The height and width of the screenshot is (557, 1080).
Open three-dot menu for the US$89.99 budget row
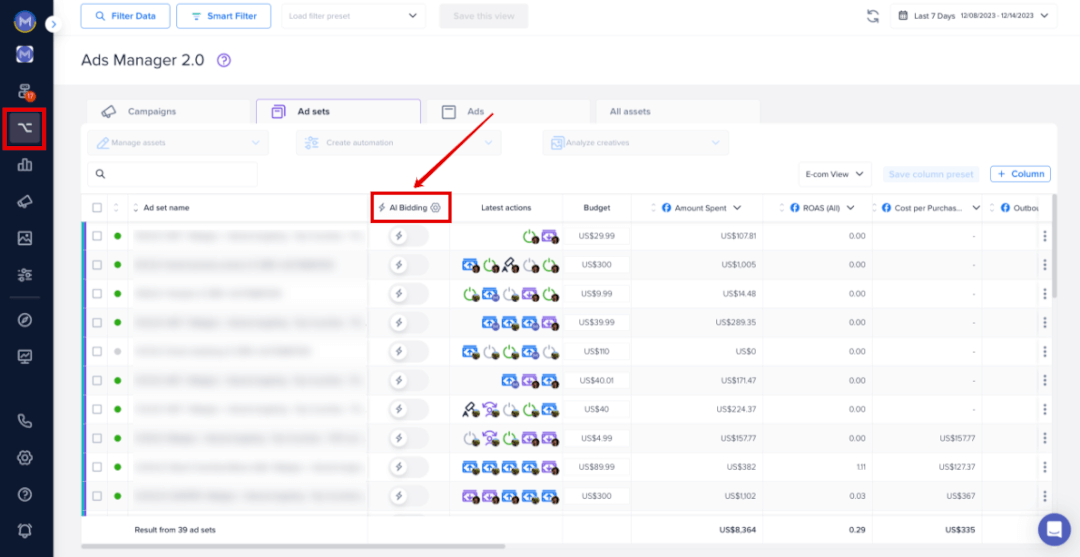(1045, 467)
